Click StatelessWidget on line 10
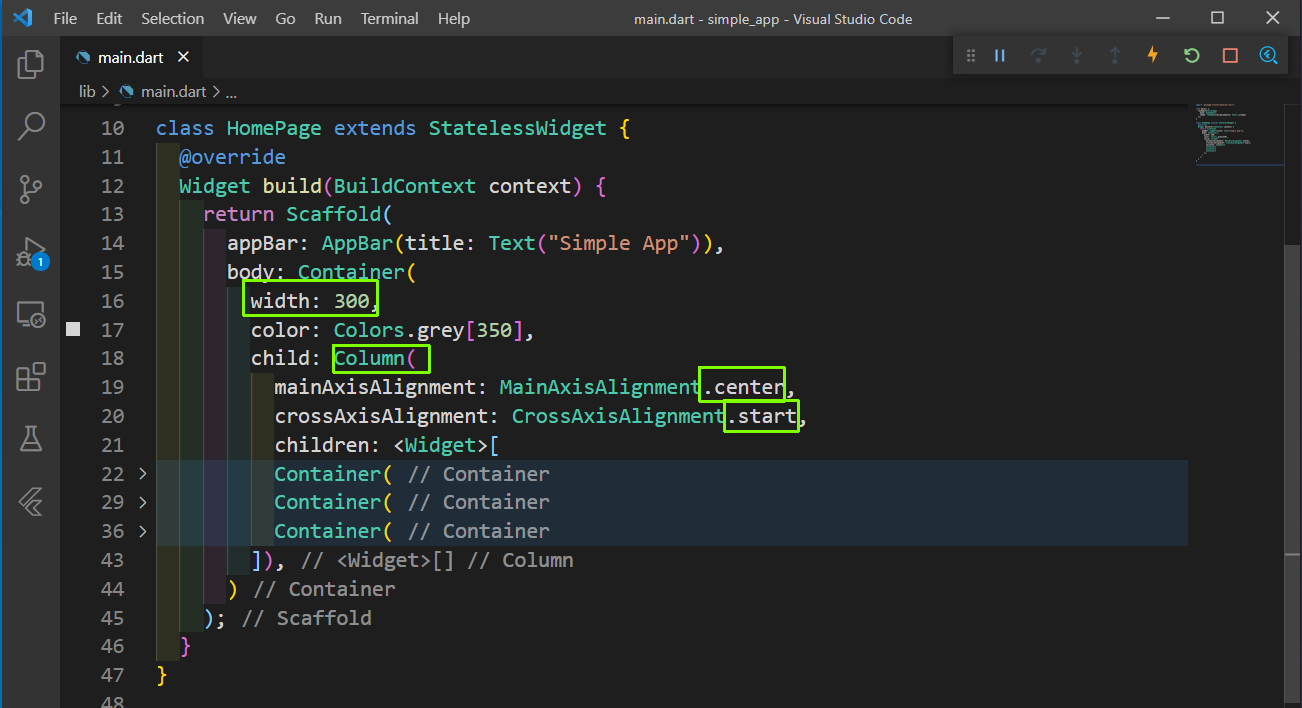 [x=517, y=128]
